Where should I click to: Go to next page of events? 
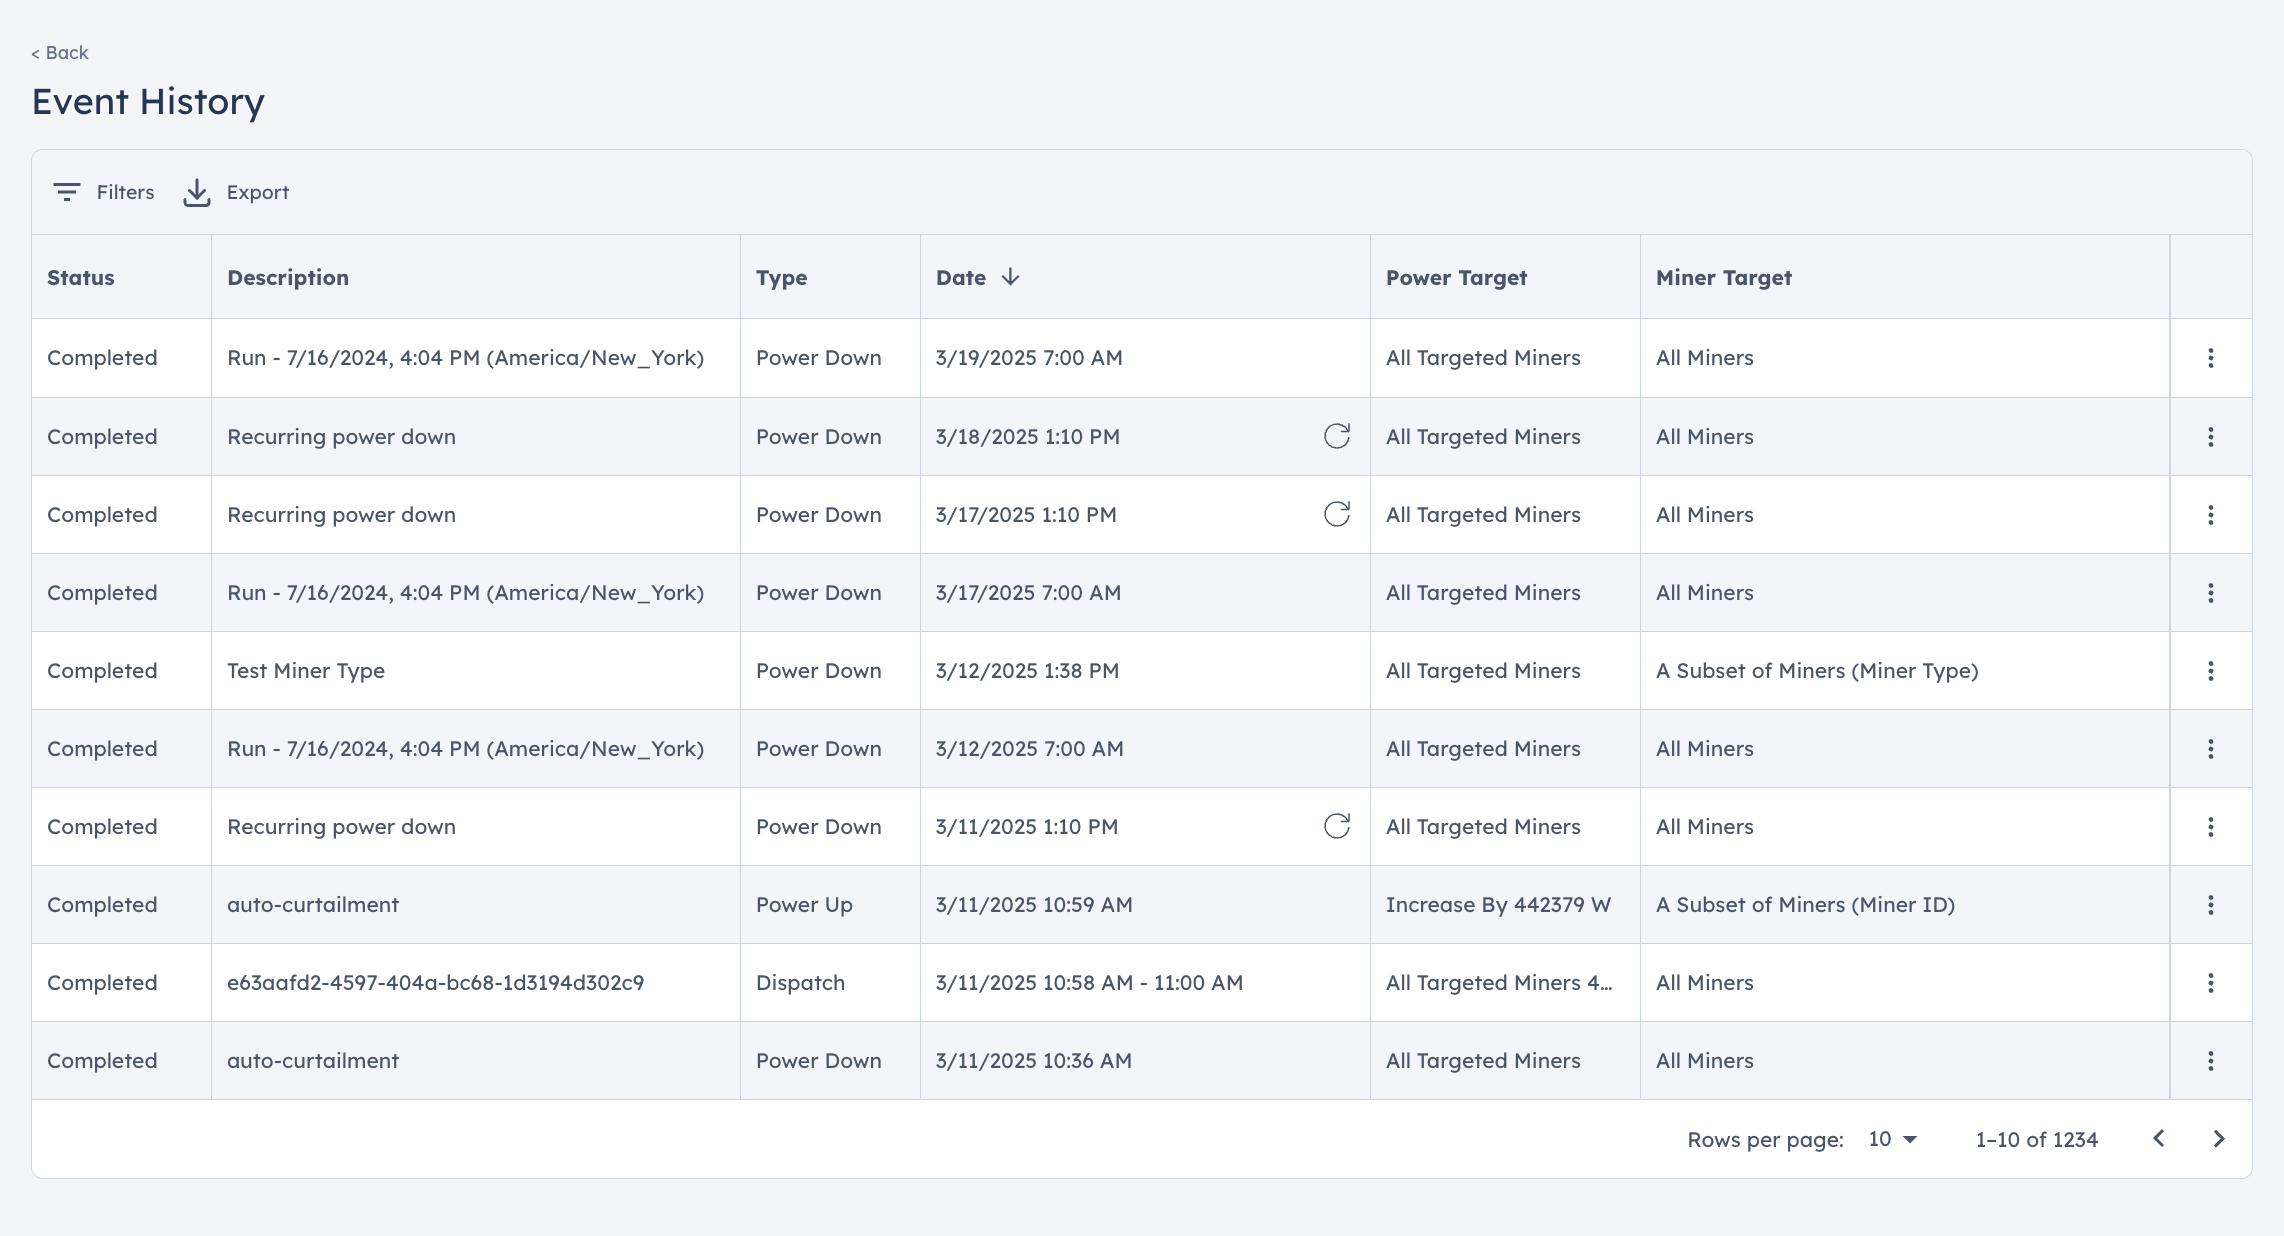(2219, 1139)
